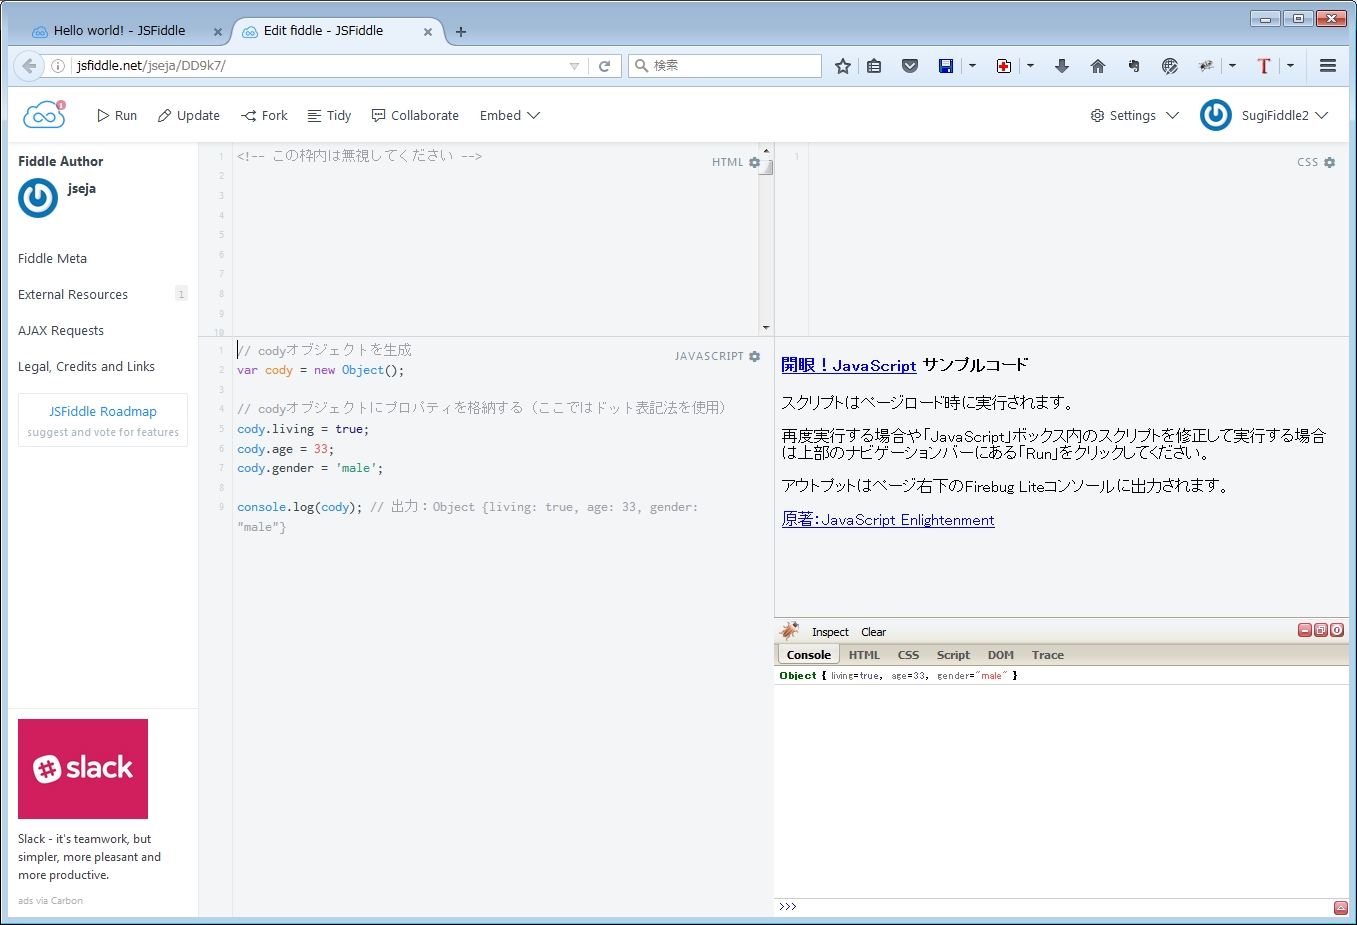Open HTML panel settings gear

click(x=754, y=162)
